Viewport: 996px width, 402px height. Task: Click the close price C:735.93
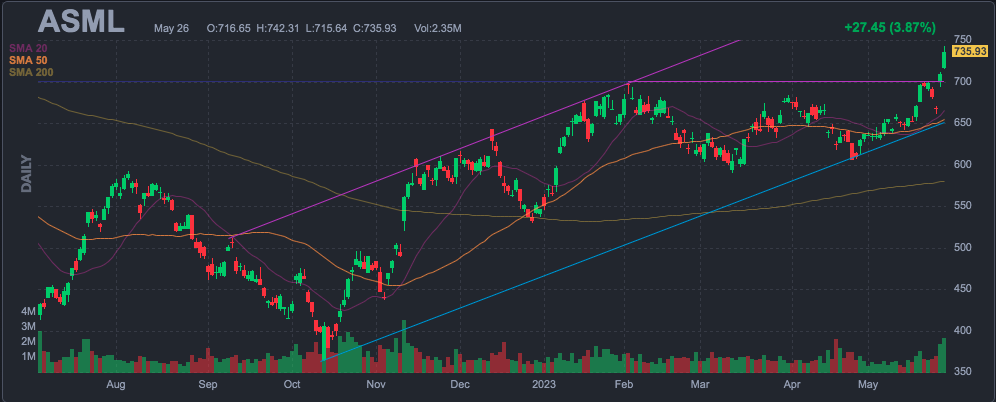click(375, 29)
